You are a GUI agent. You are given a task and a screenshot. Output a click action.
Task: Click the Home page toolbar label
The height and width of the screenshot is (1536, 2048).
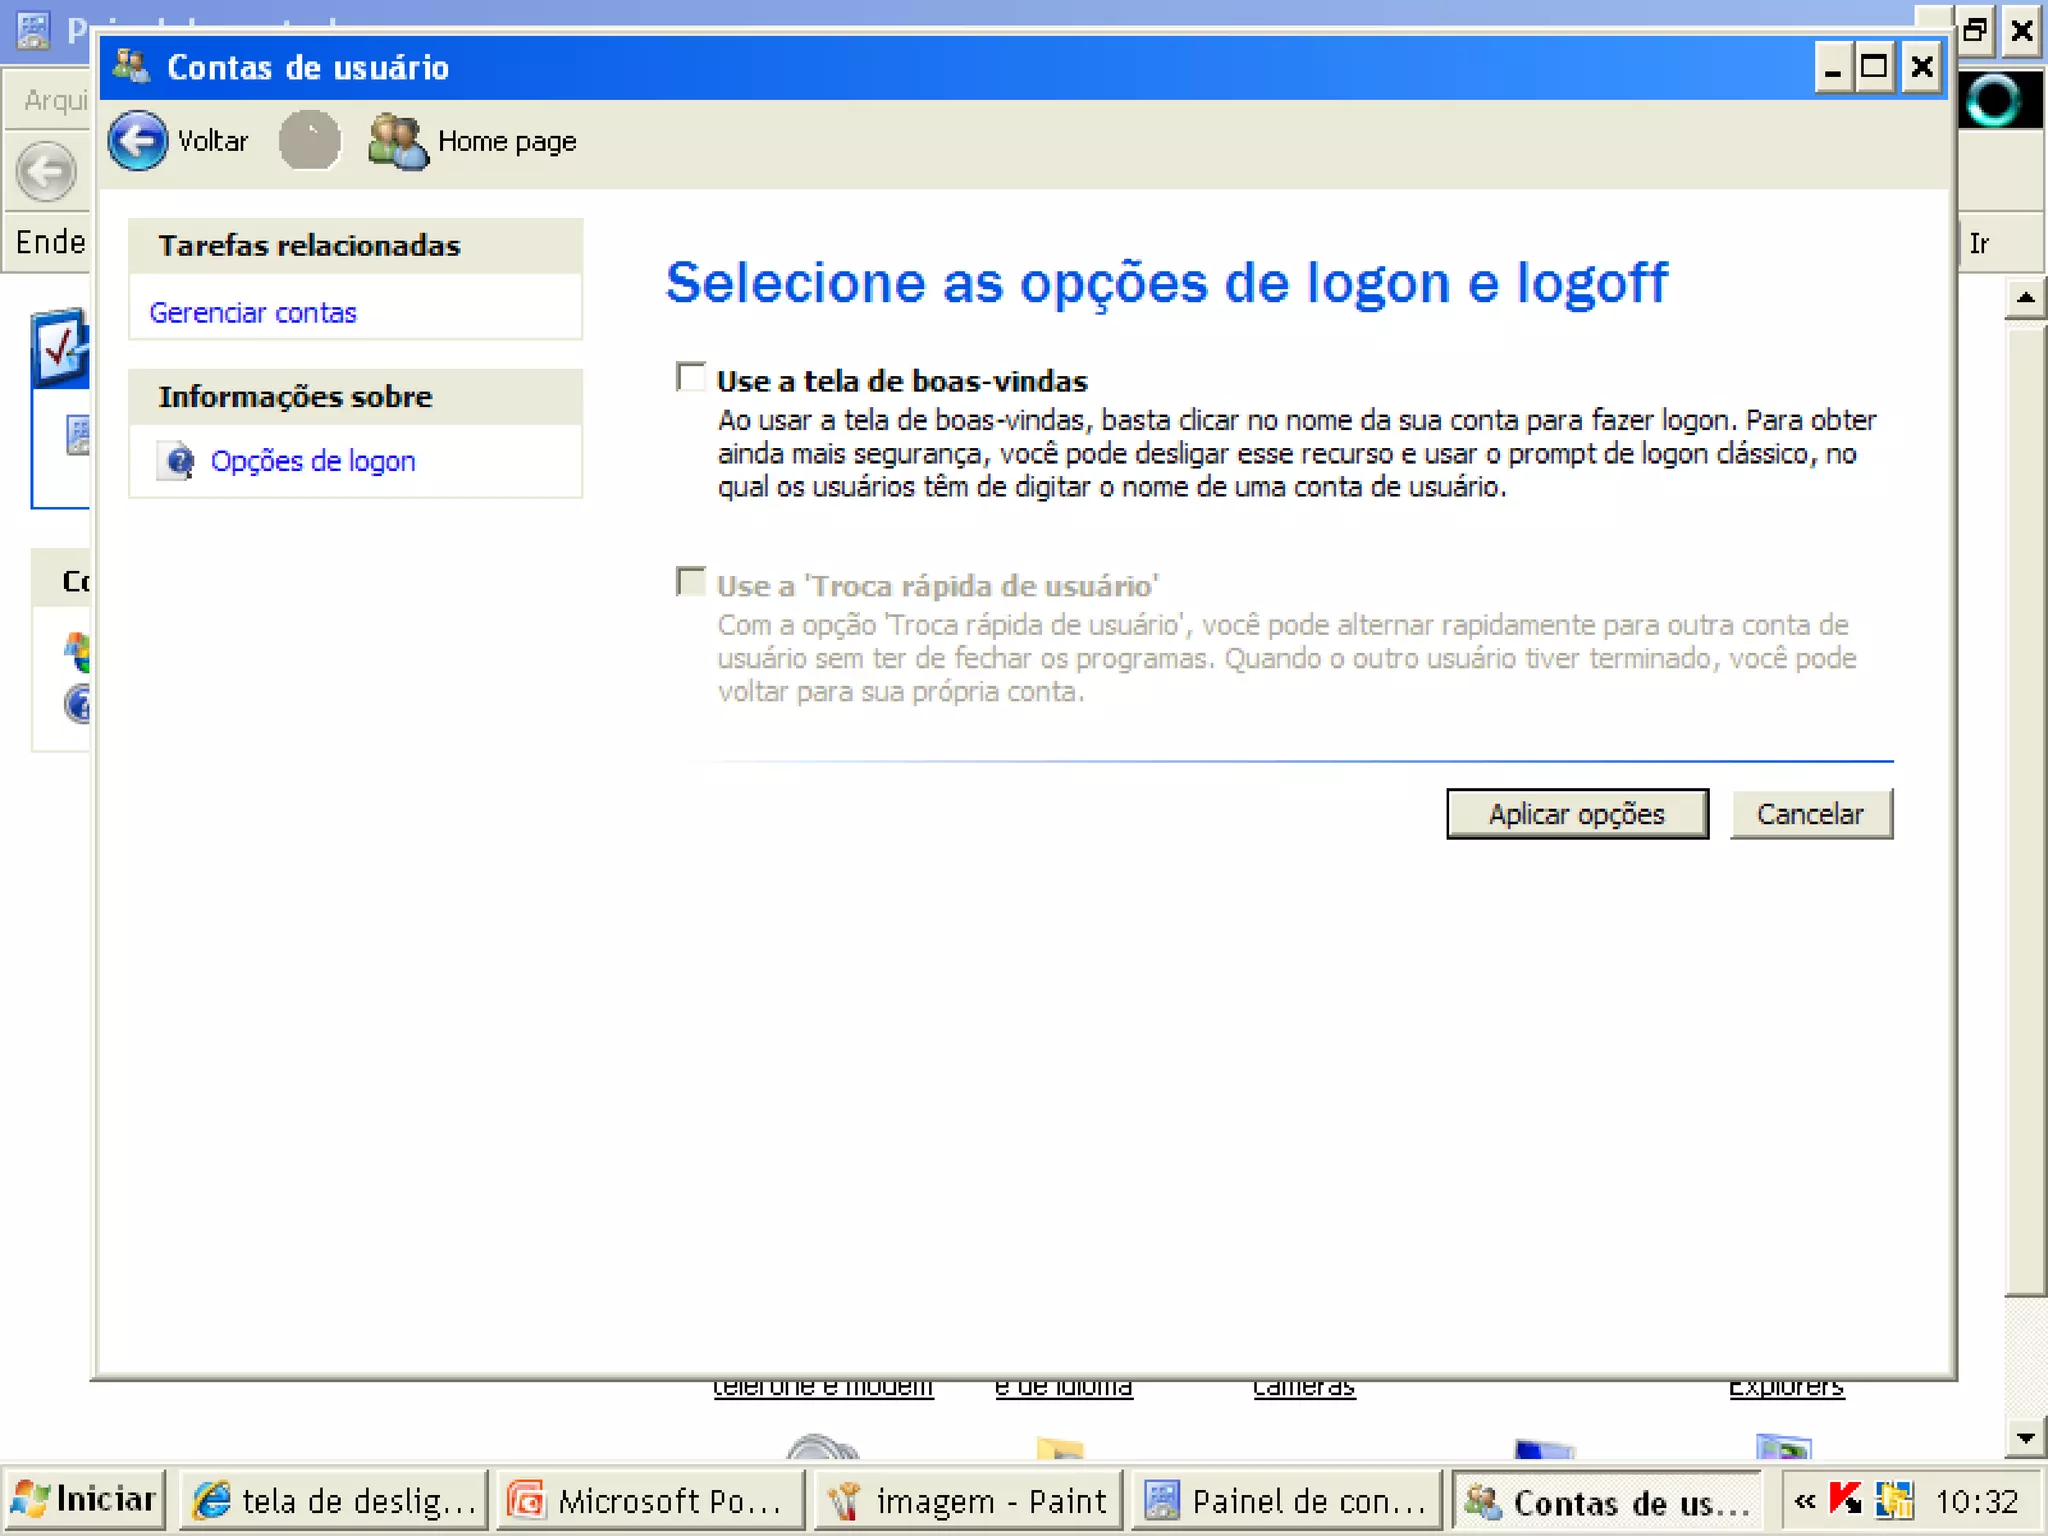click(x=507, y=141)
